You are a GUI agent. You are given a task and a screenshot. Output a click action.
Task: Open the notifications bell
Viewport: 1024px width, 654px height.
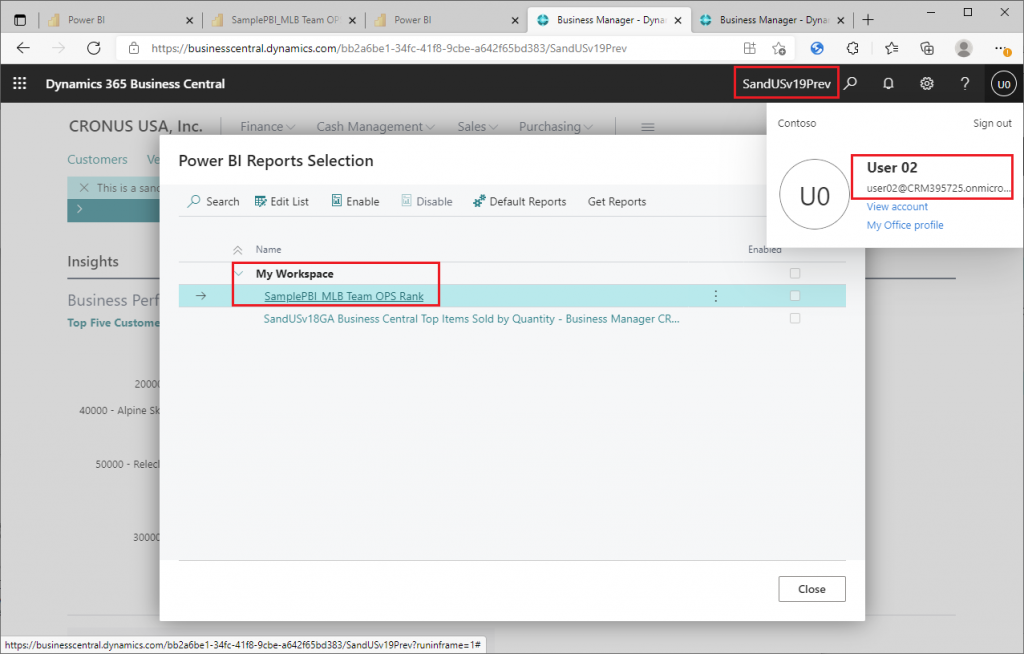pos(888,84)
